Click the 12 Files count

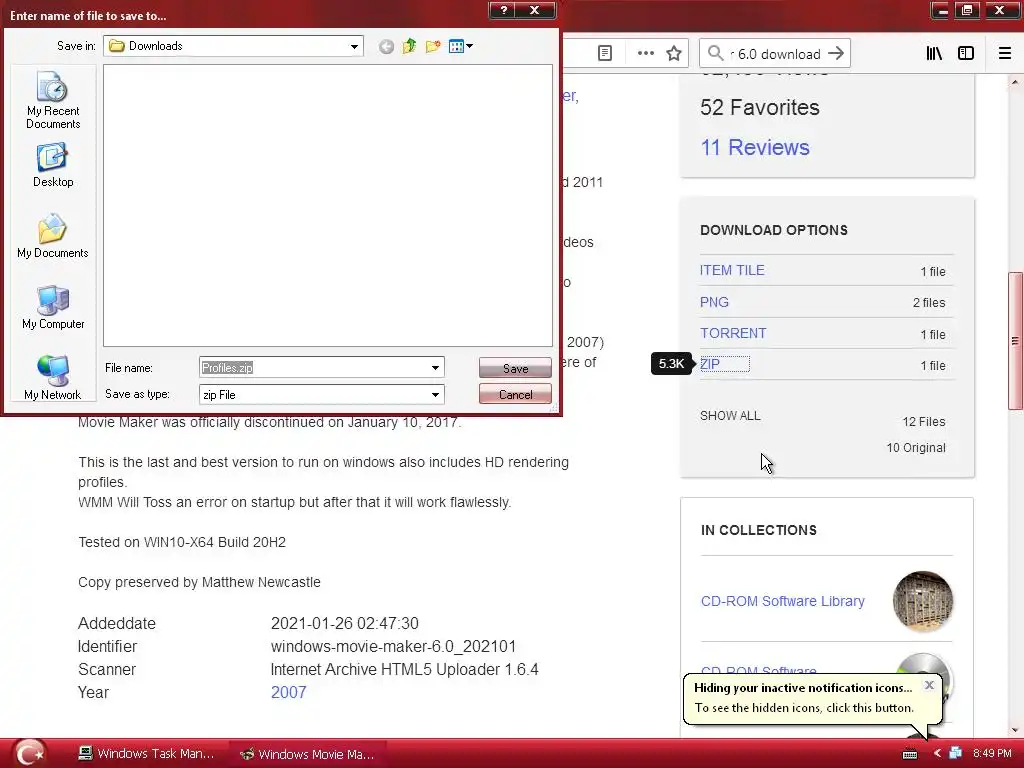click(x=923, y=422)
